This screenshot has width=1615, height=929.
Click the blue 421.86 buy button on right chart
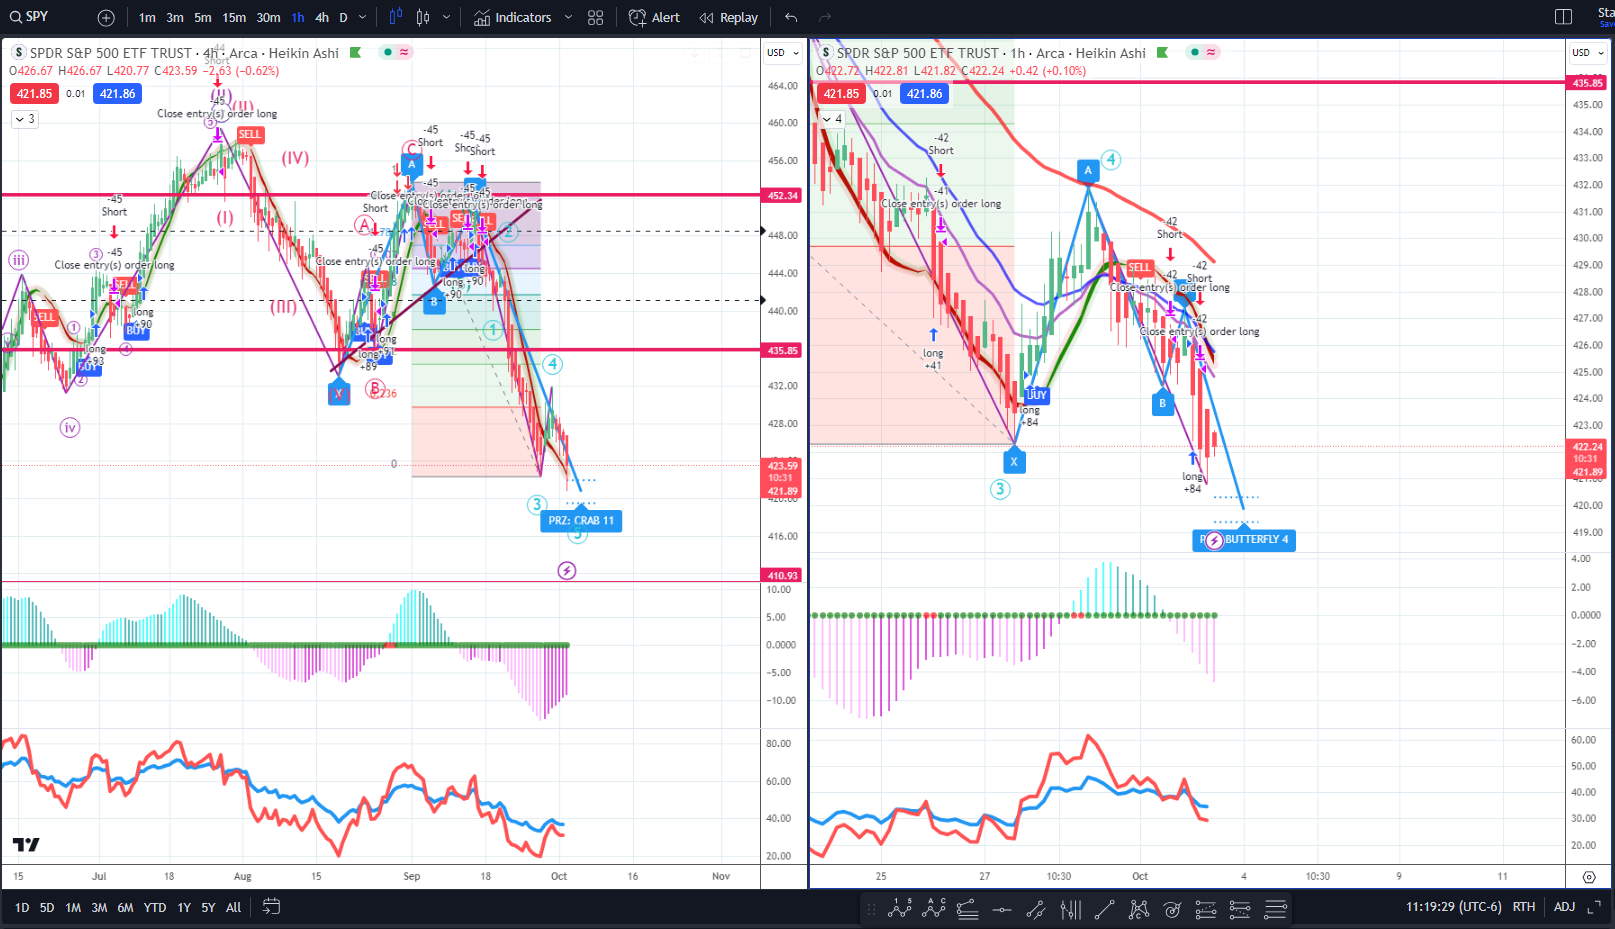[x=925, y=94]
